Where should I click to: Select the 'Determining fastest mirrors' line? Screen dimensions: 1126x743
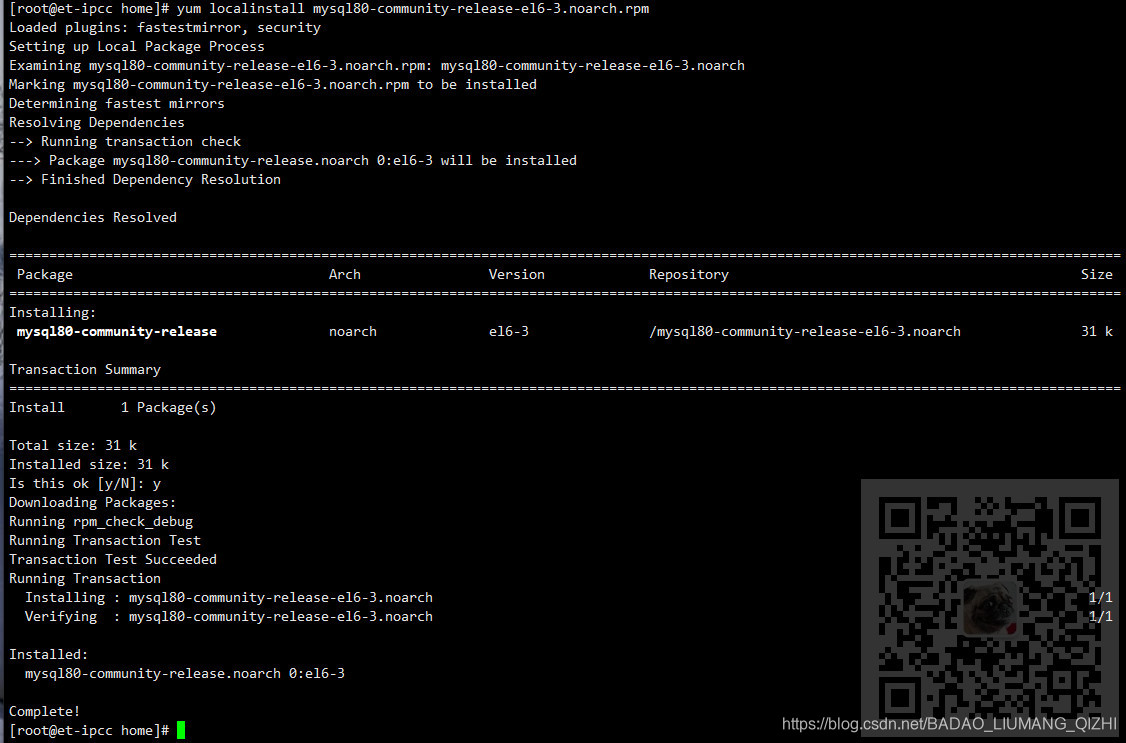[x=116, y=103]
